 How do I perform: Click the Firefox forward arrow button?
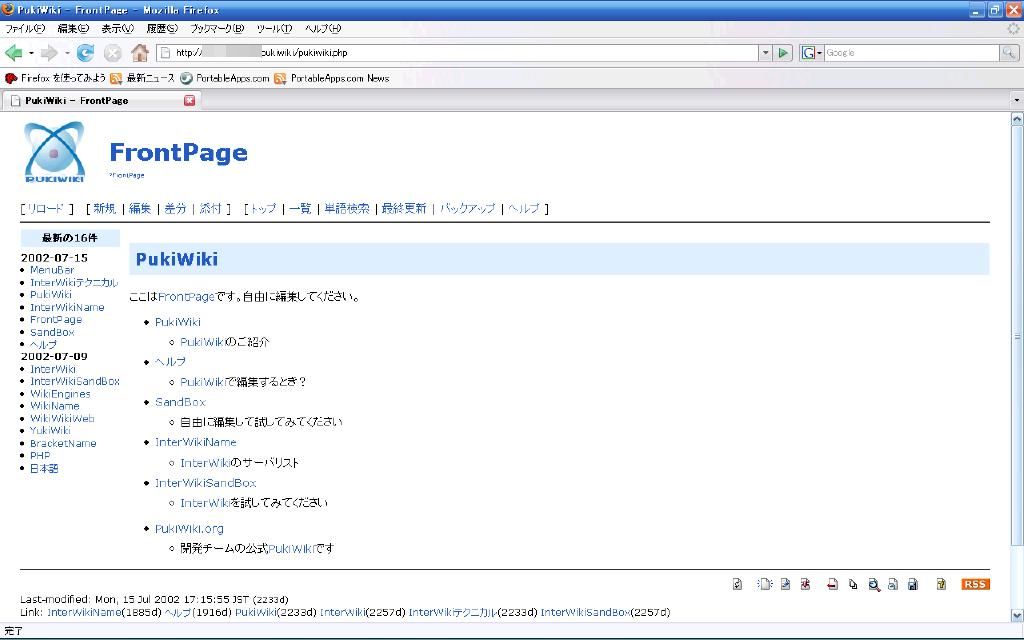[49, 53]
